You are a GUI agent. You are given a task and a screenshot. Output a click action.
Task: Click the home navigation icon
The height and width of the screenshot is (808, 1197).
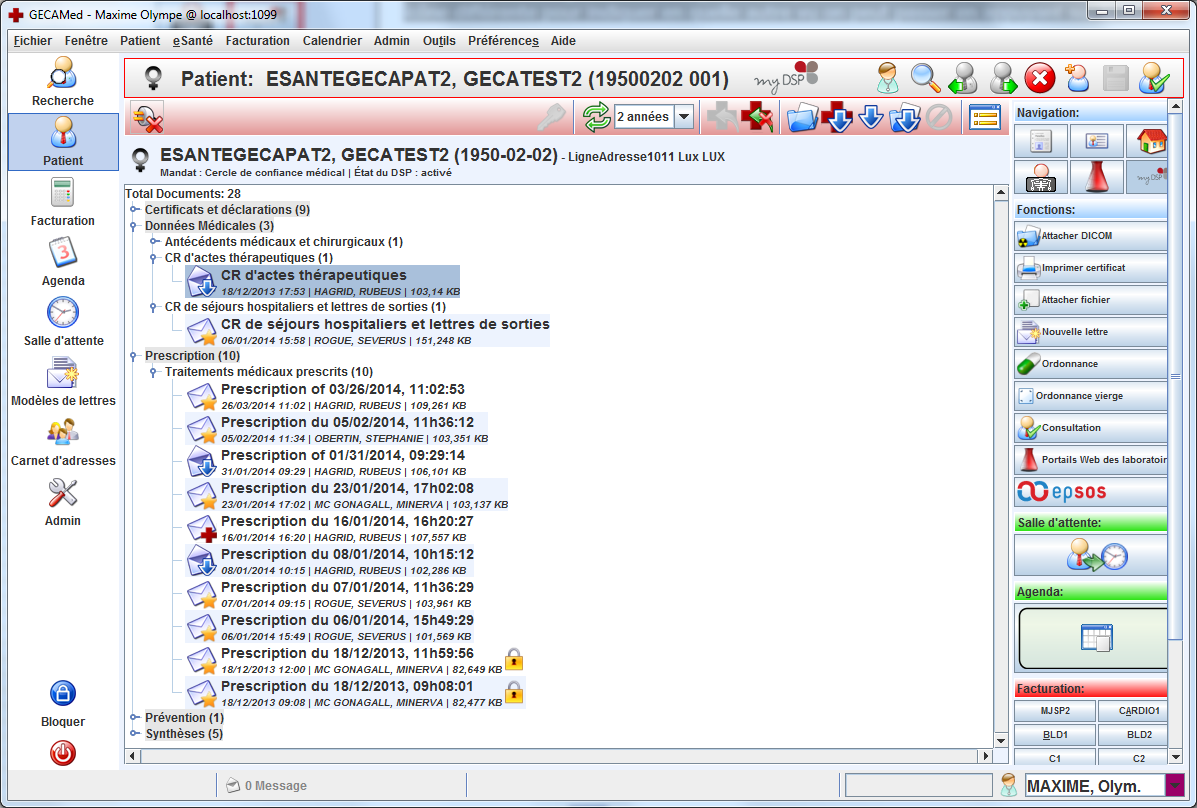click(1146, 142)
